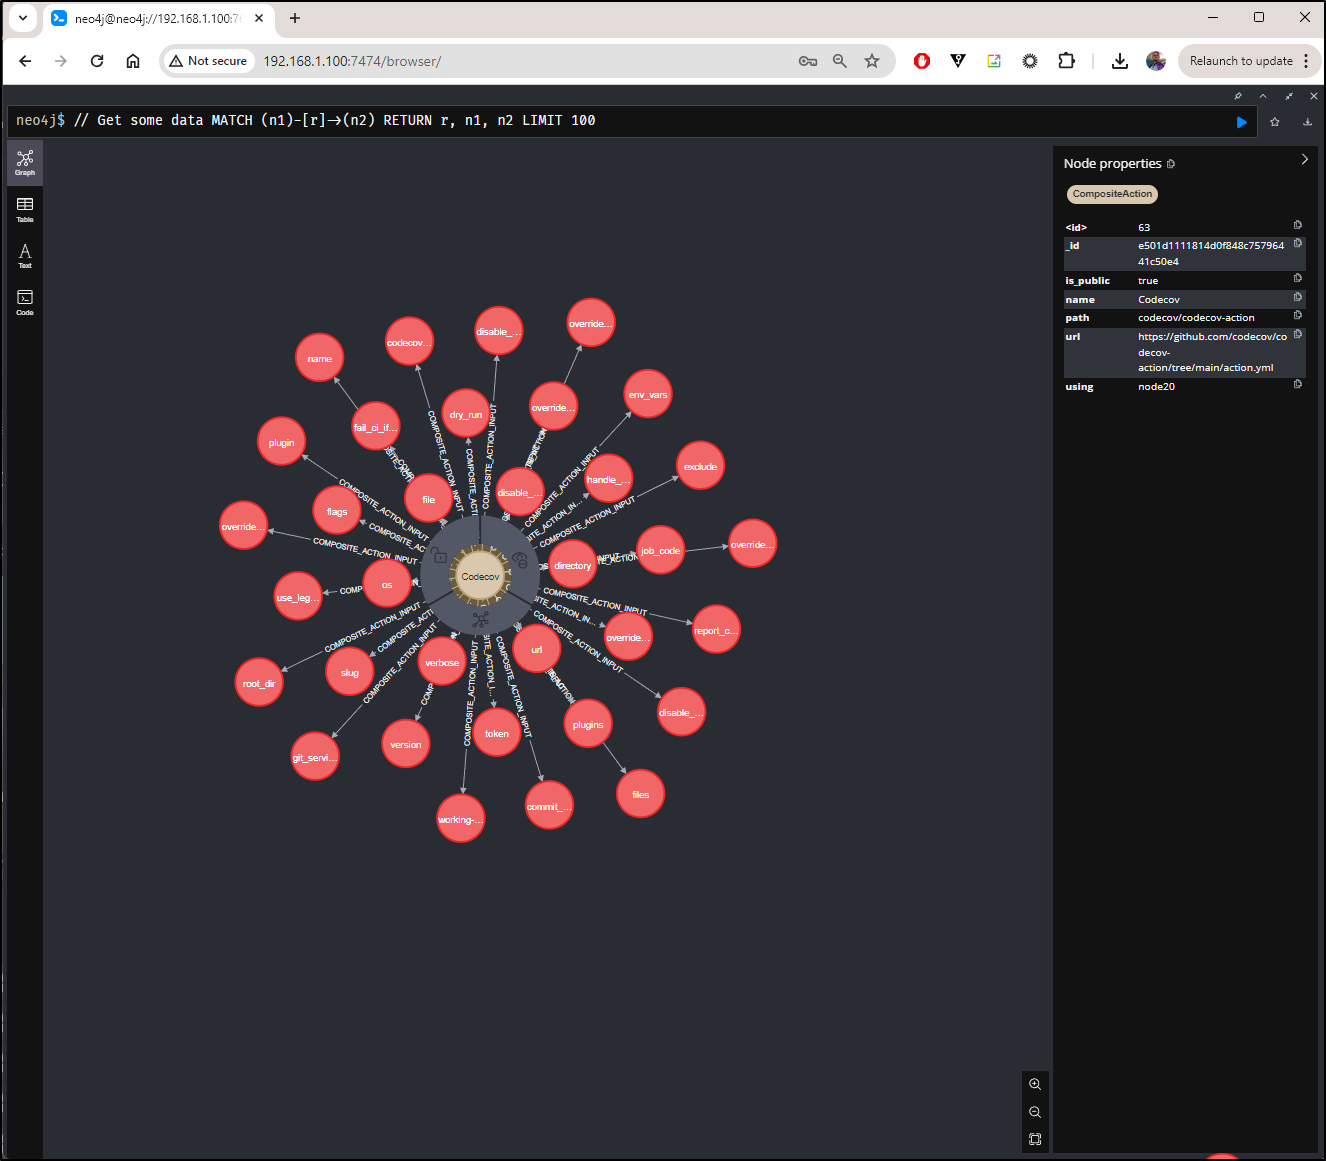Collapse the result frame with up chevron
The height and width of the screenshot is (1161, 1326).
click(1263, 96)
